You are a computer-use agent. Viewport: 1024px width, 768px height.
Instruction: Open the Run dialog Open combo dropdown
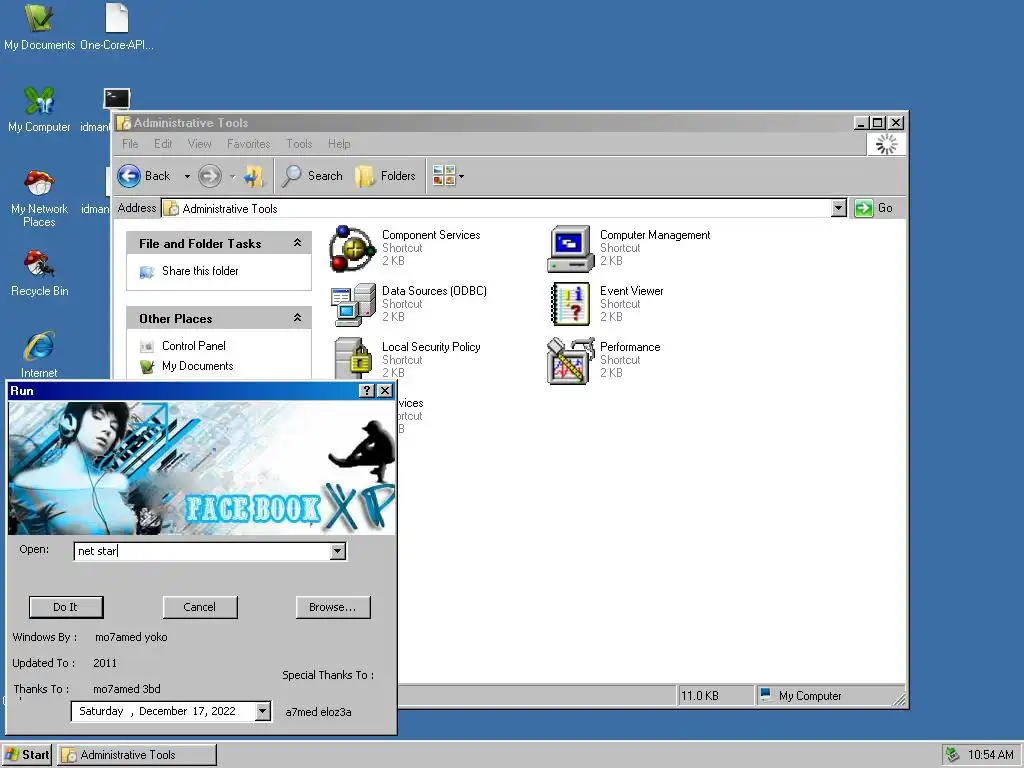click(x=338, y=551)
